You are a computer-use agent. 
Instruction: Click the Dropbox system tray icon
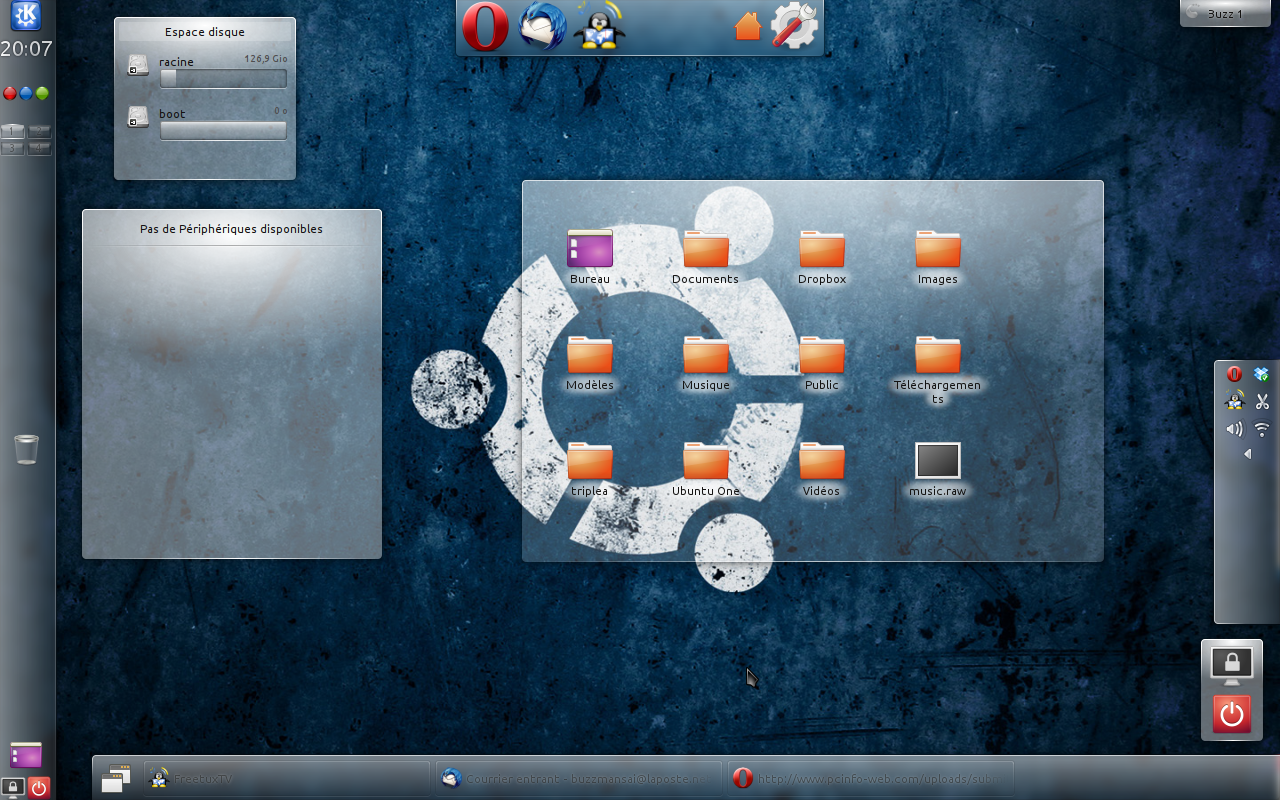(1262, 374)
